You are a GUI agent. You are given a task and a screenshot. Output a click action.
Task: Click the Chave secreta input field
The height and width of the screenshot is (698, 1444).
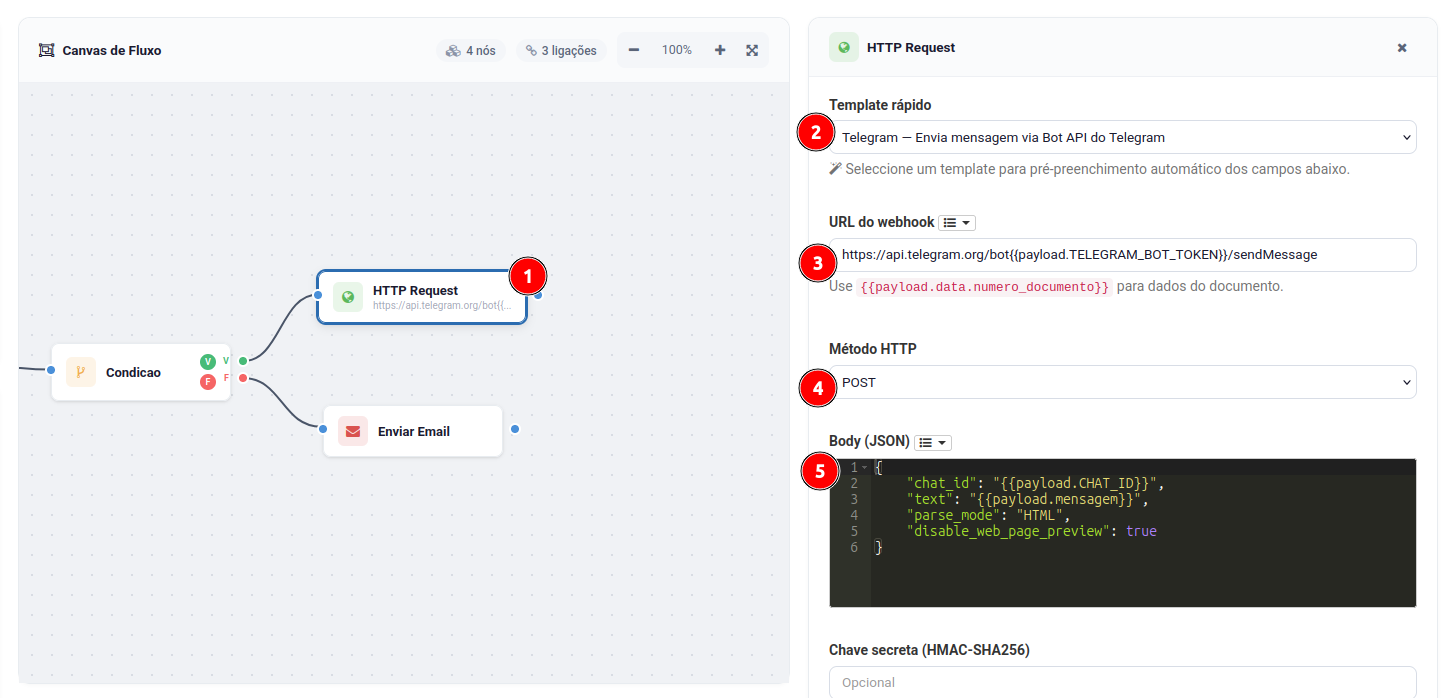pyautogui.click(x=1123, y=682)
